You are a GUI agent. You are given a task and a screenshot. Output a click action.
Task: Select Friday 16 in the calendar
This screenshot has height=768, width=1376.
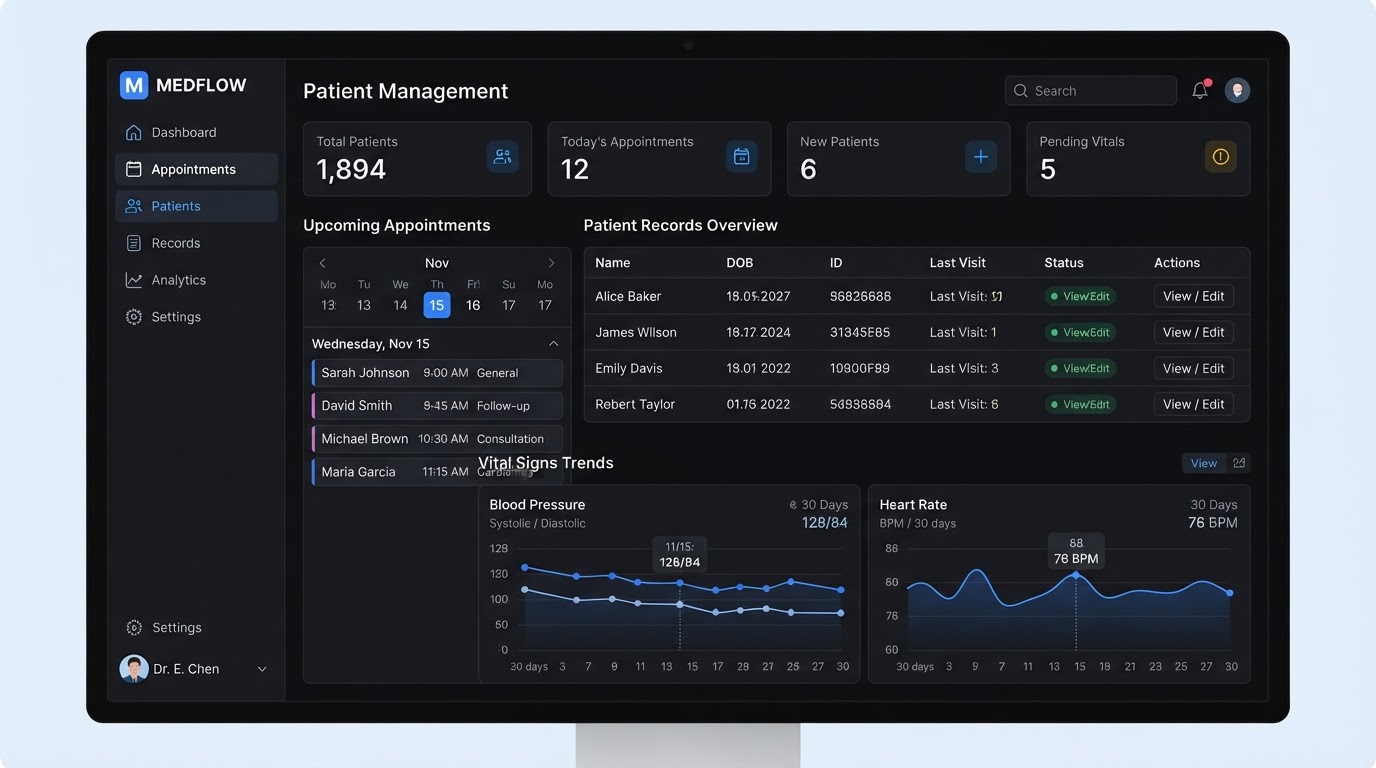(x=473, y=305)
